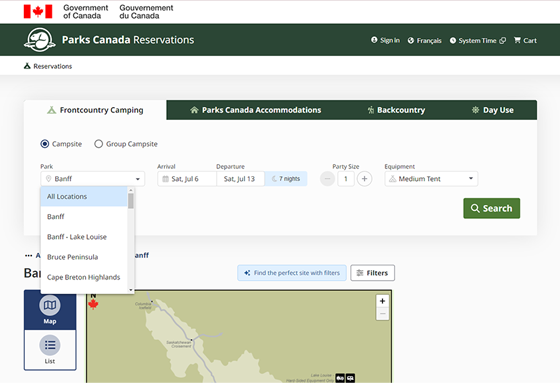Screen dimensions: 560x383
Task: Open the Equipment dropdown Medium Tent
Action: 431,179
